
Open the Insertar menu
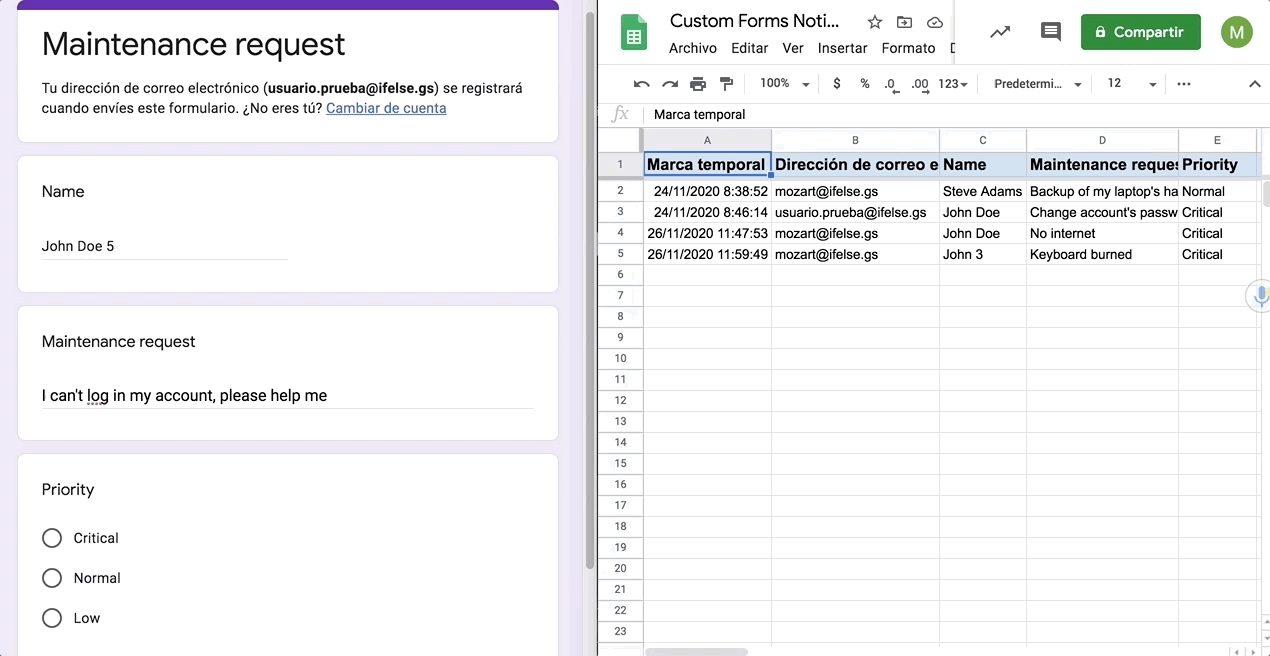[x=842, y=48]
